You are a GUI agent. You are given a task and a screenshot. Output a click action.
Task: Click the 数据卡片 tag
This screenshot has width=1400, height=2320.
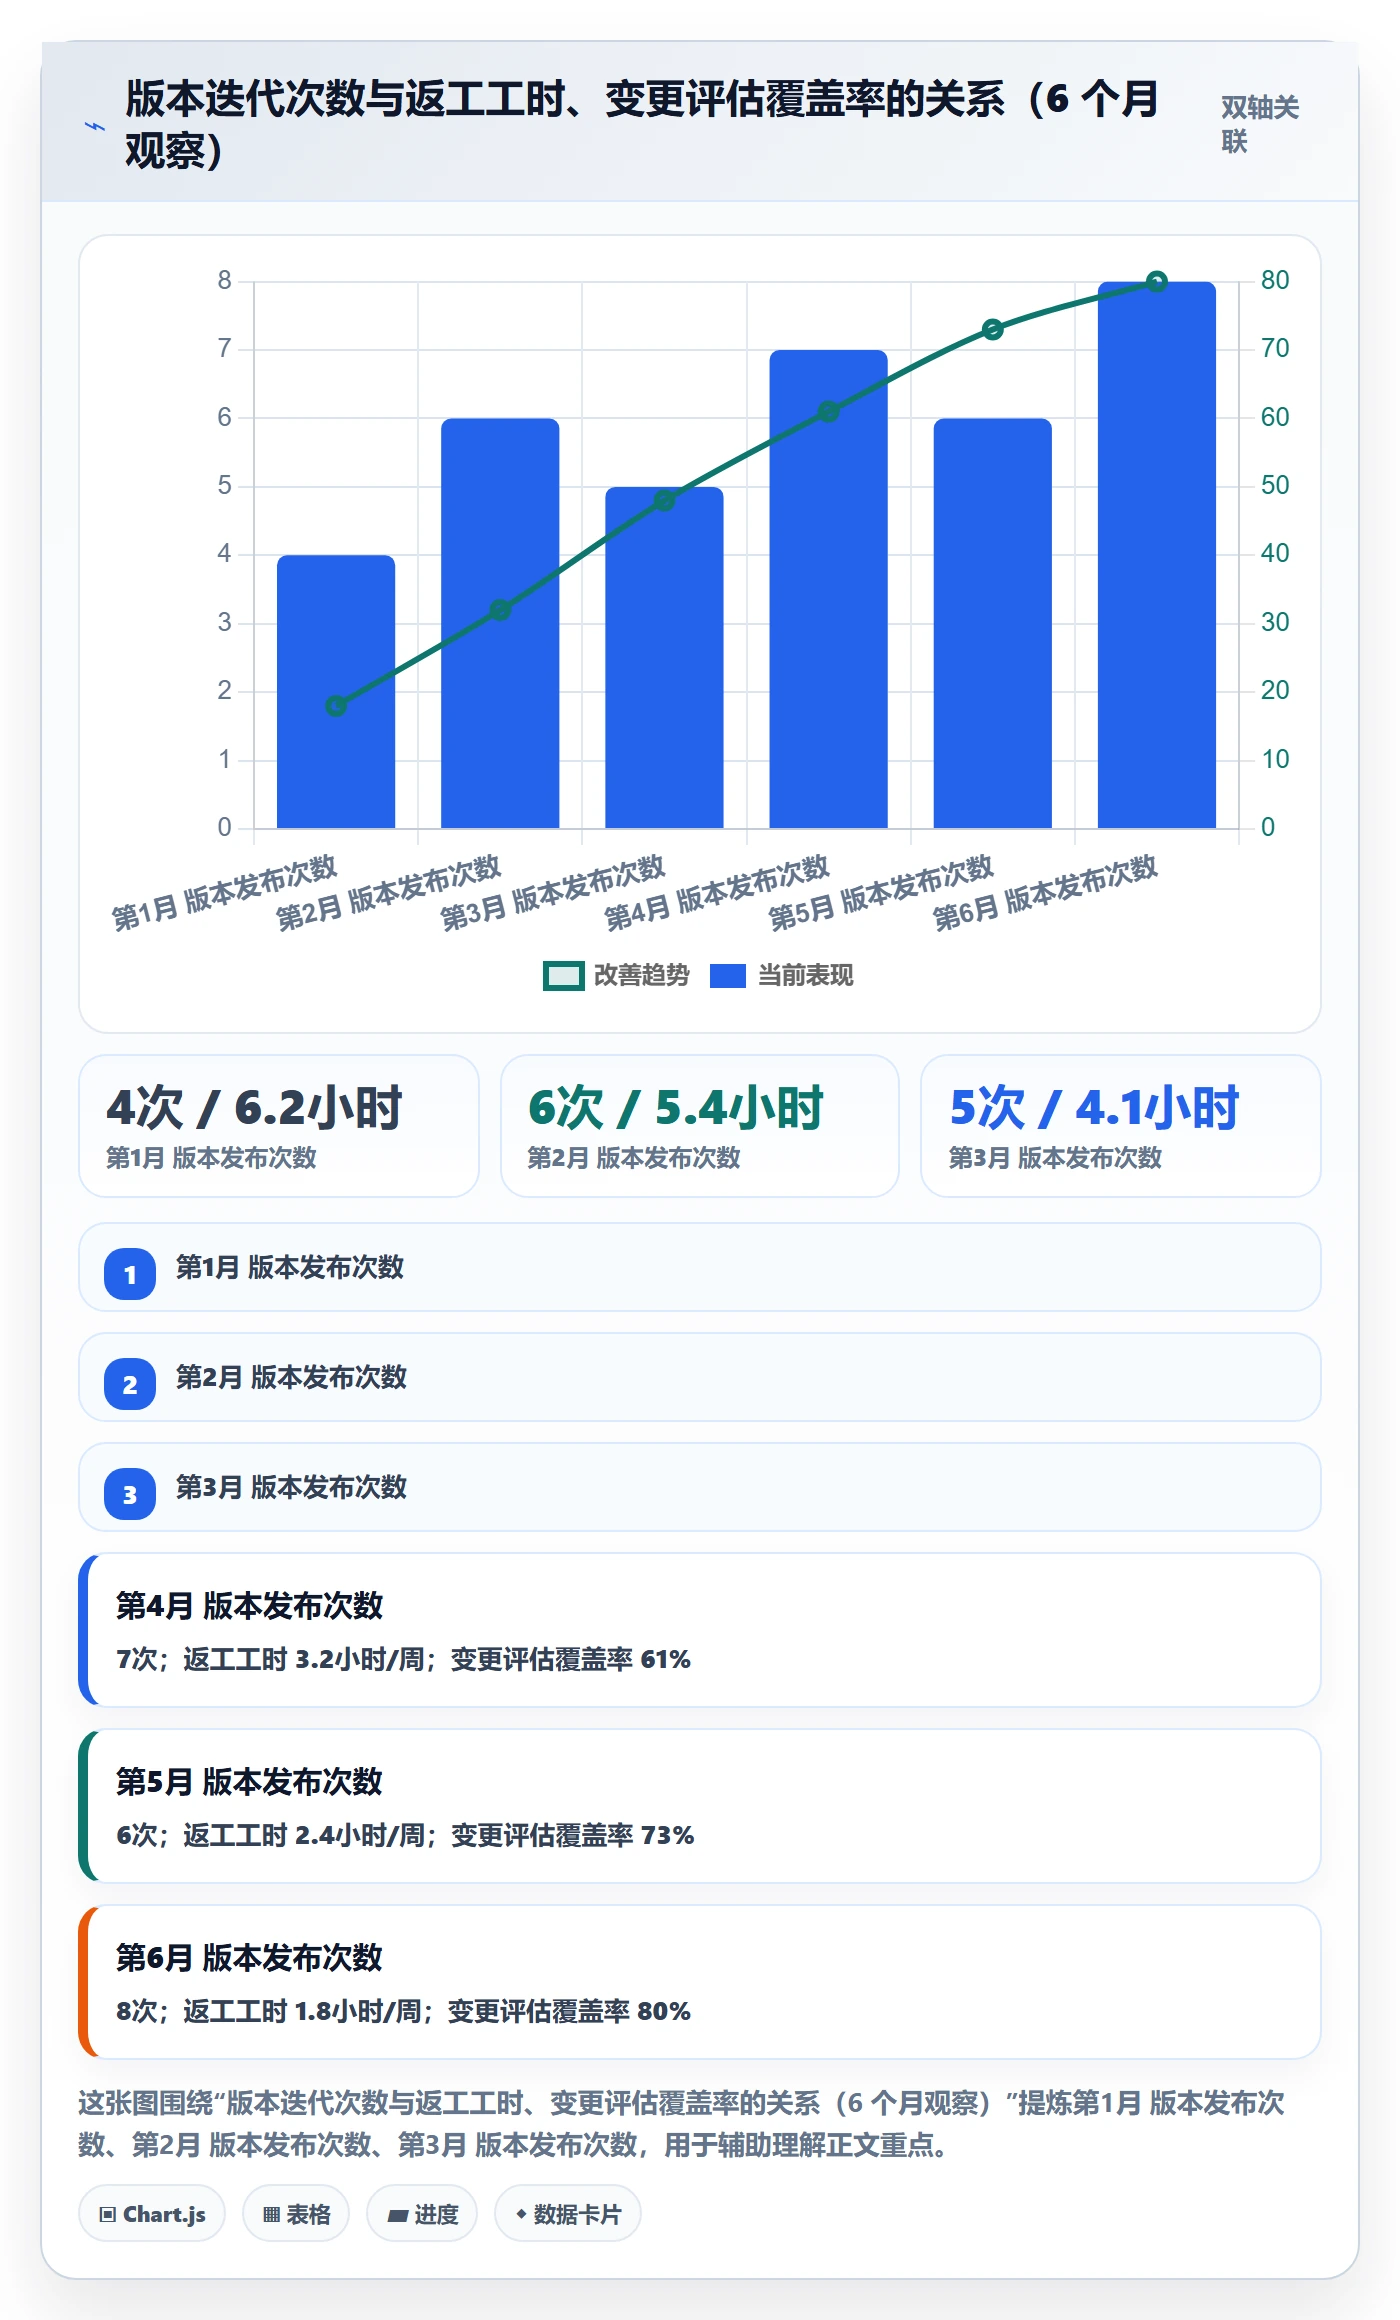point(568,2214)
